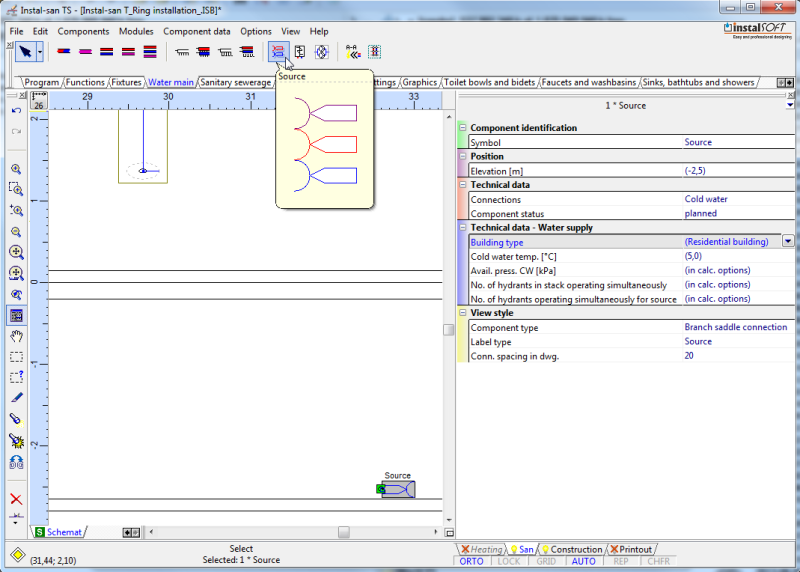
Task: Toggle GRID mode in status bar
Action: 546,561
